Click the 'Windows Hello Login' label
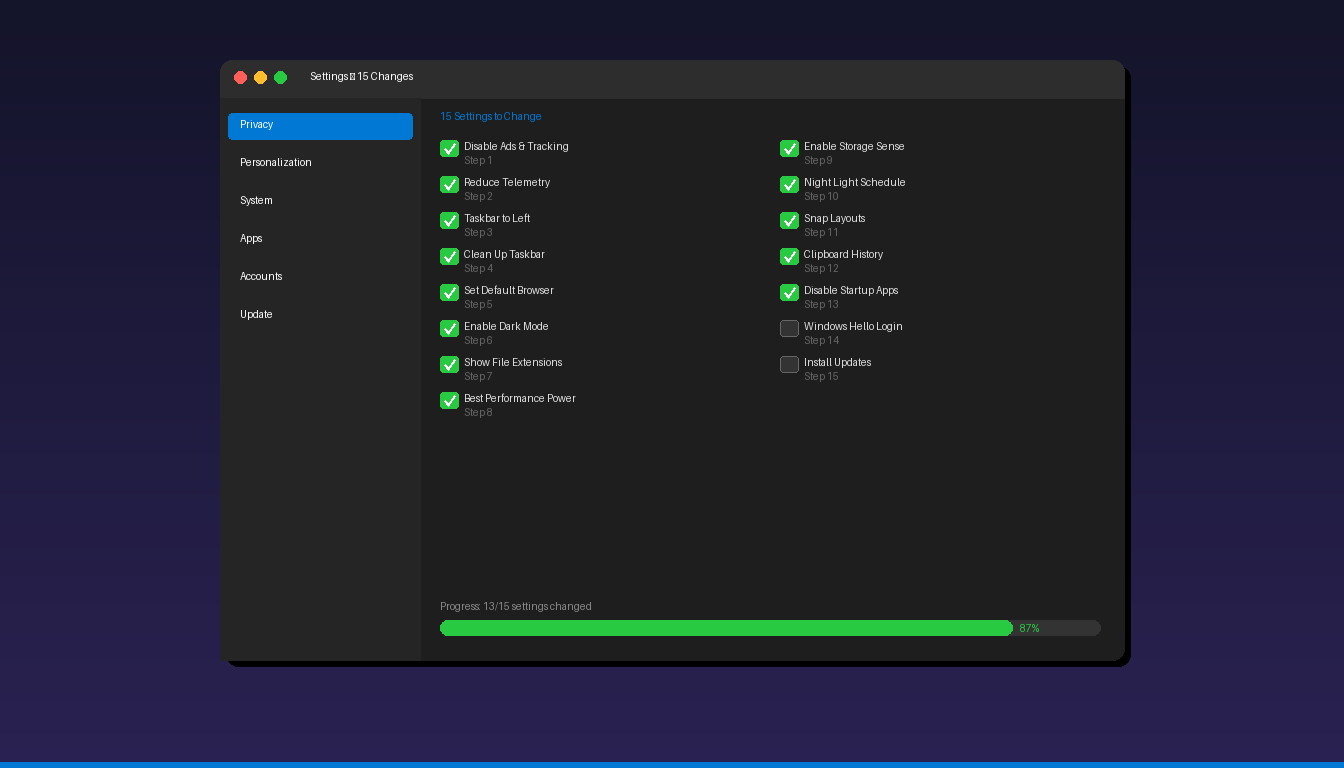Screen dimensions: 1344x768 (853, 327)
